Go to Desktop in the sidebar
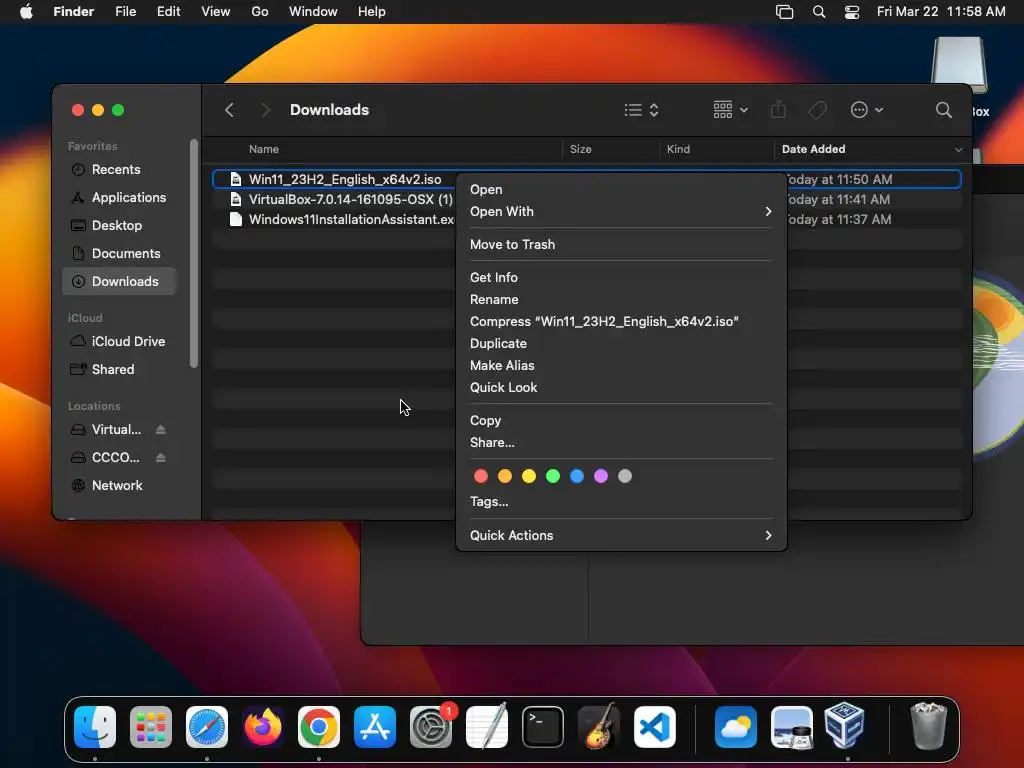 click(117, 225)
